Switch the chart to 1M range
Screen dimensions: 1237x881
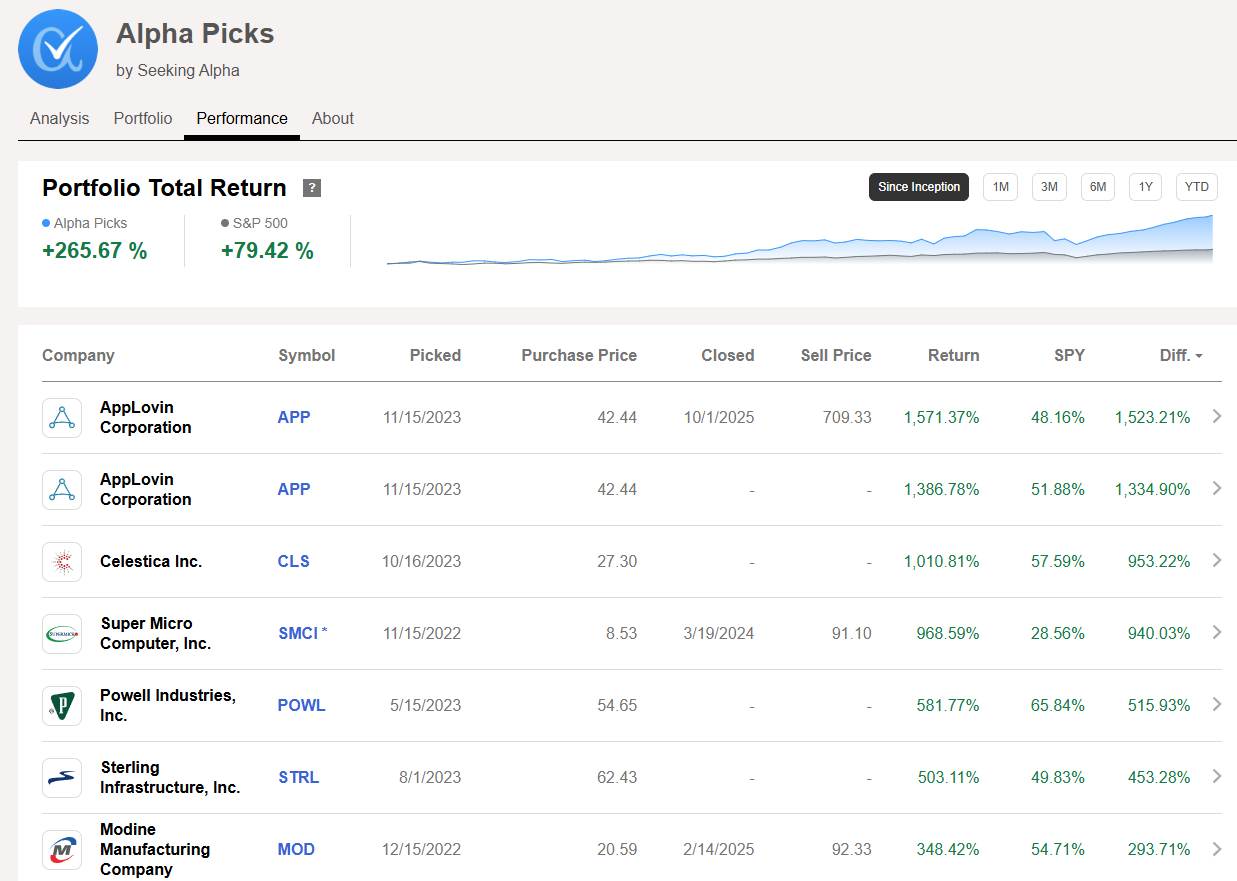click(x=1000, y=187)
